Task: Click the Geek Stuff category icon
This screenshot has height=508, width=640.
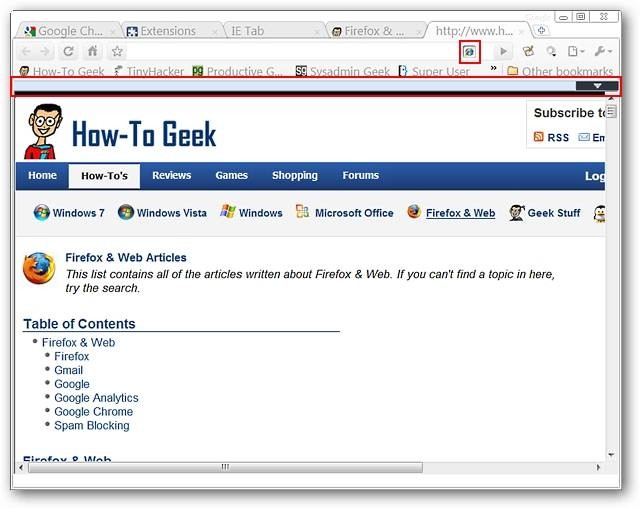Action: point(516,213)
